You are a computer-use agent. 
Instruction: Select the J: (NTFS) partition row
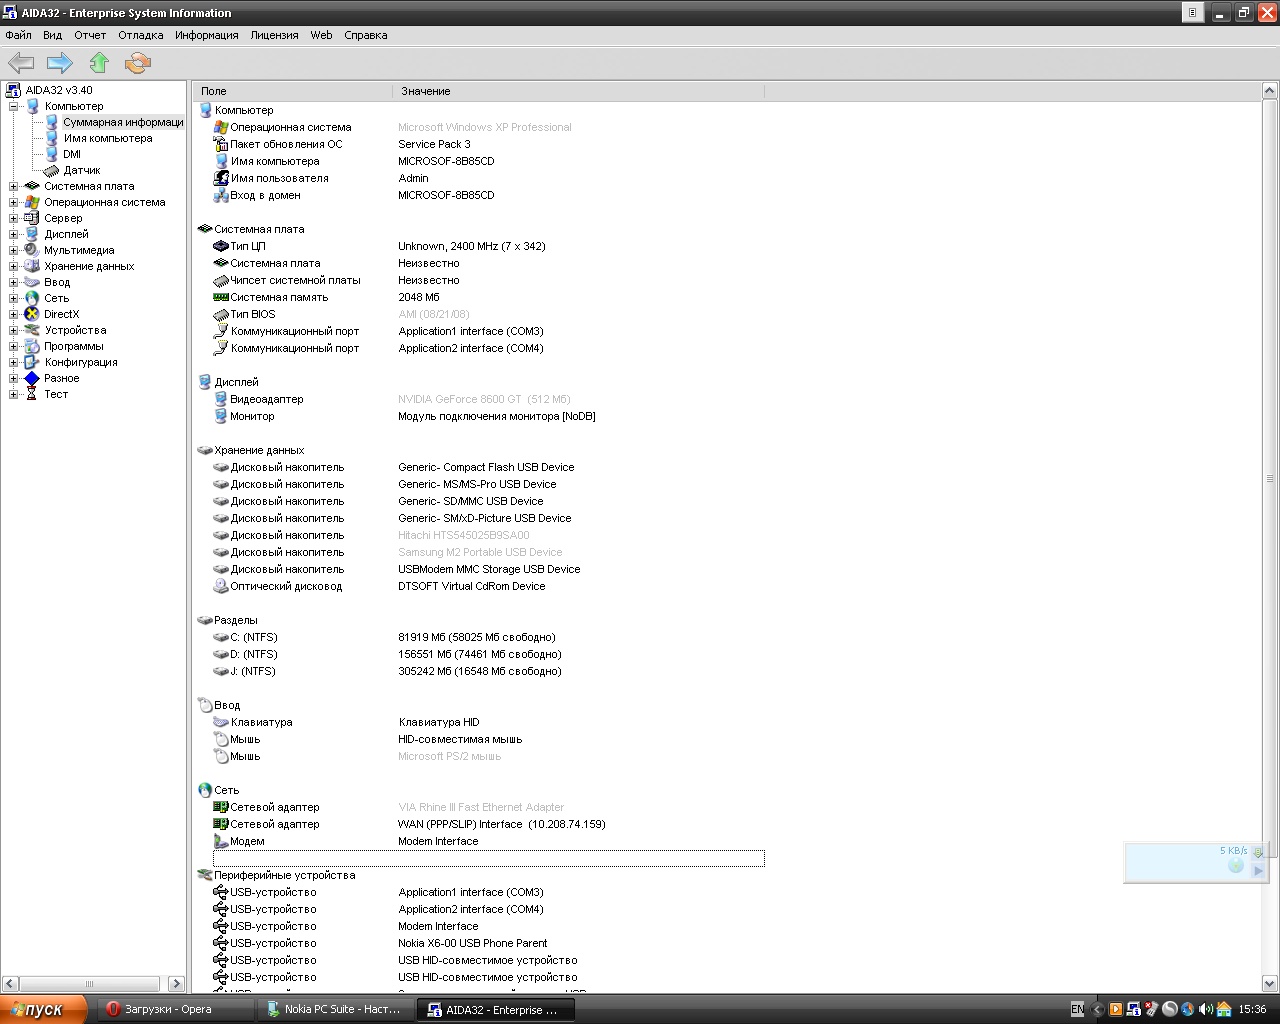point(488,671)
